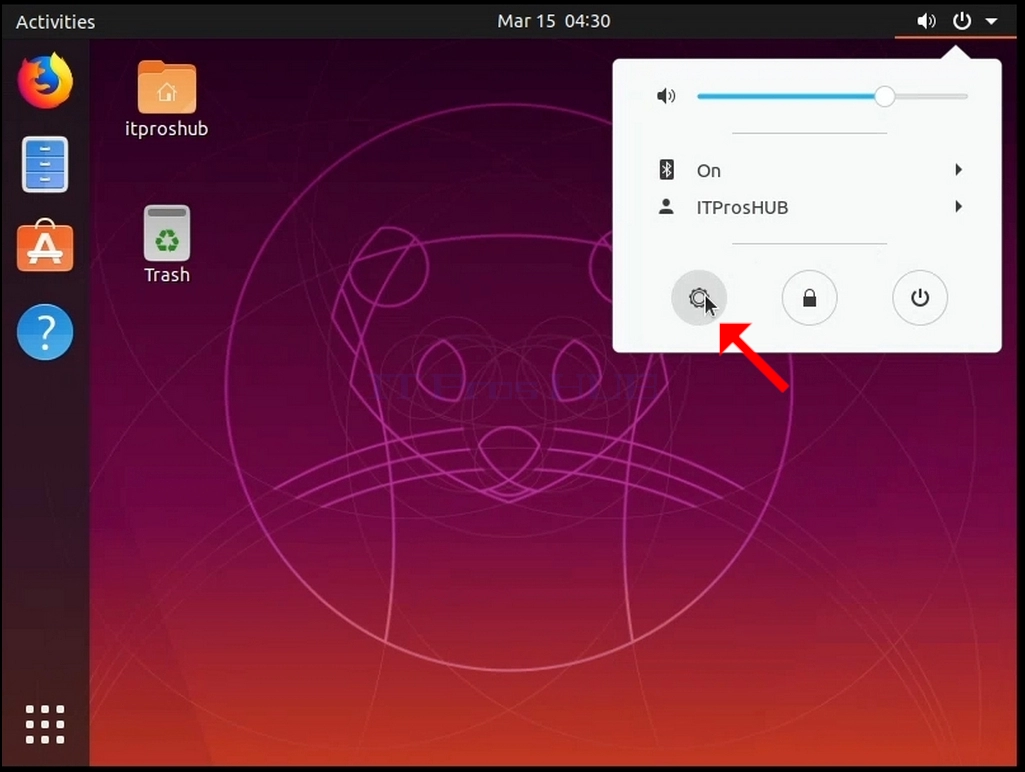Open Settings gear button in system menu
1025x772 pixels.
pyautogui.click(x=699, y=298)
